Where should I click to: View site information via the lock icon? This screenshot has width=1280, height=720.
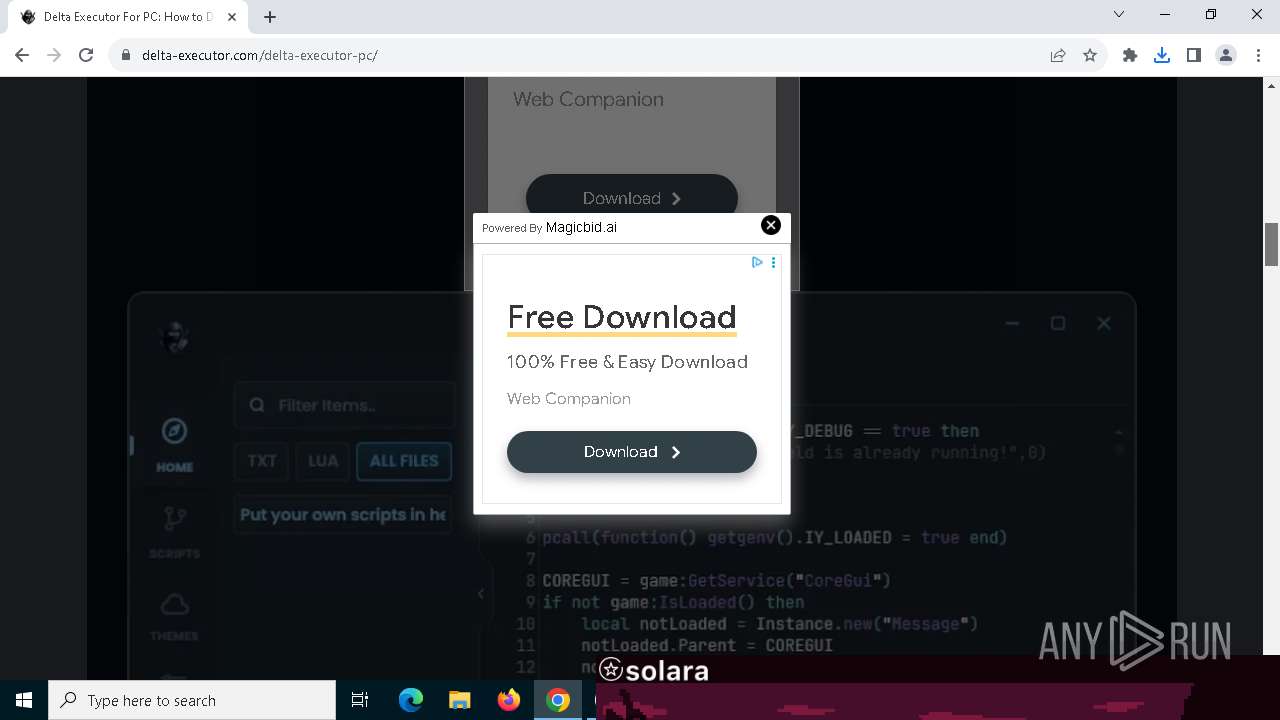[x=126, y=55]
